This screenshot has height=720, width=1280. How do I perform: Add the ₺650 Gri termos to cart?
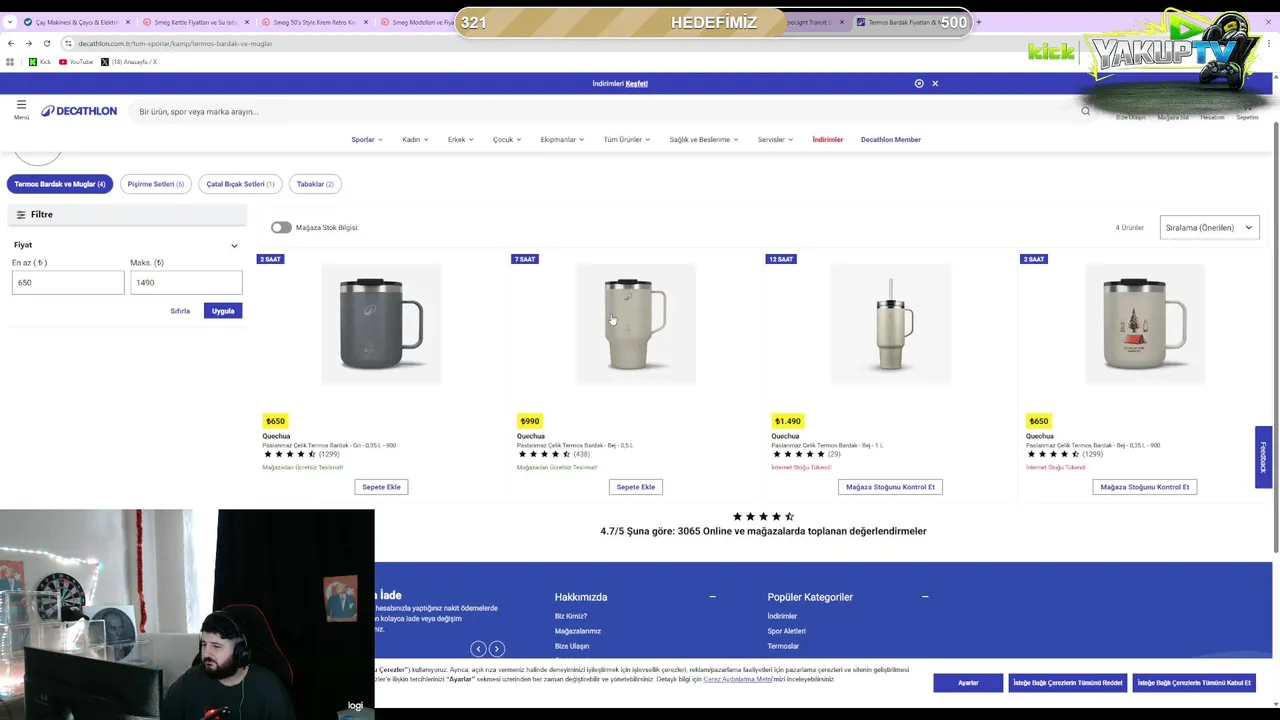pyautogui.click(x=381, y=487)
